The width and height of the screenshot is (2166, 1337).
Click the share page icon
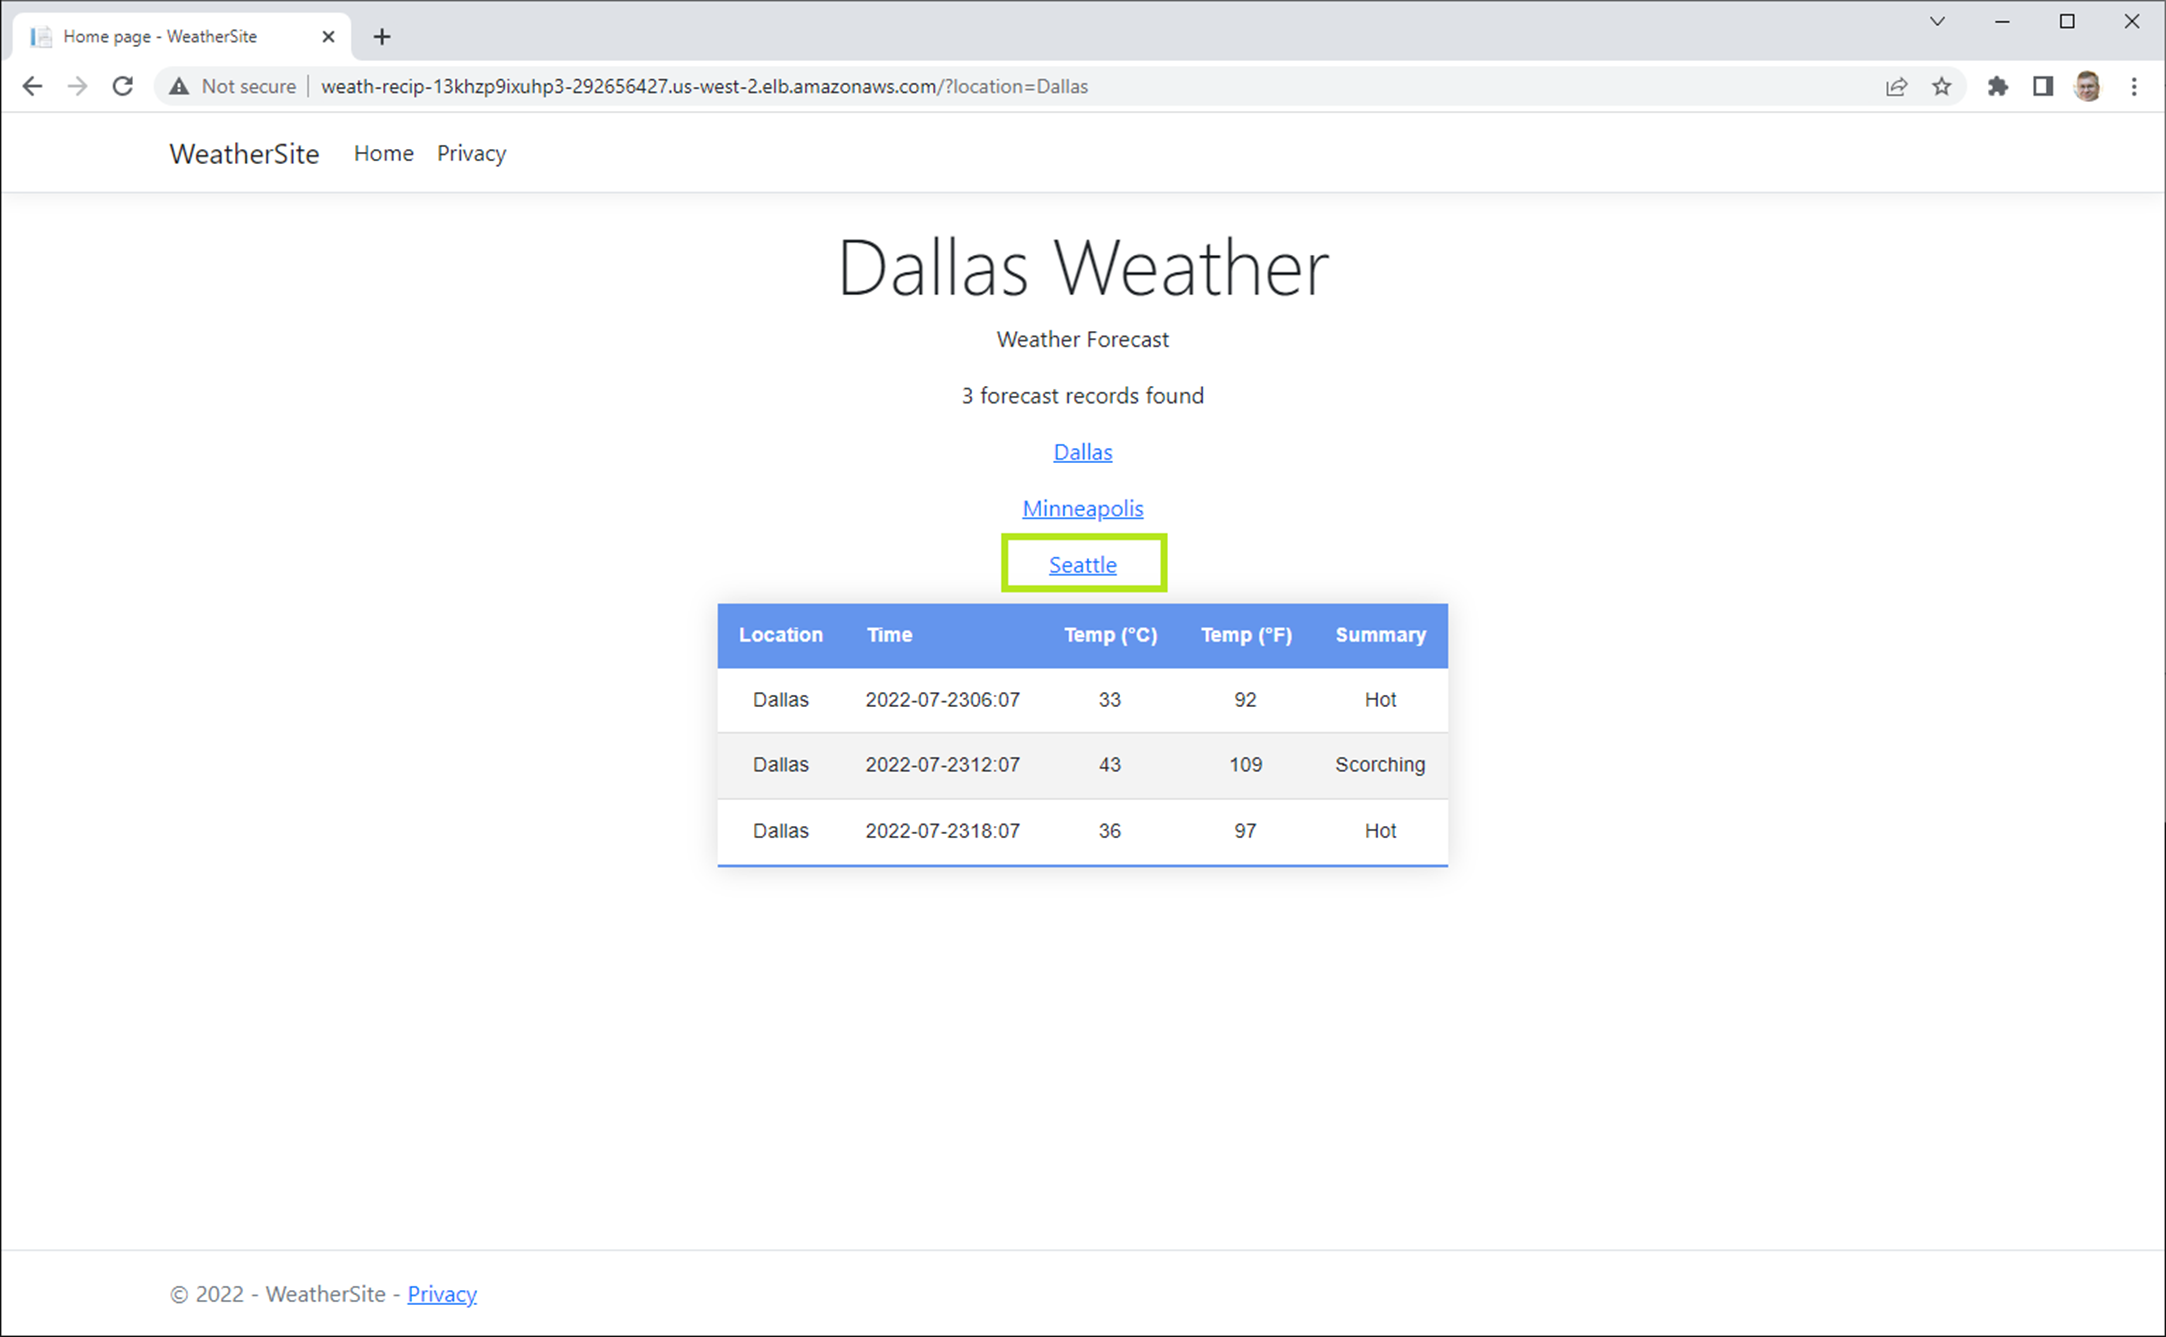click(1892, 85)
